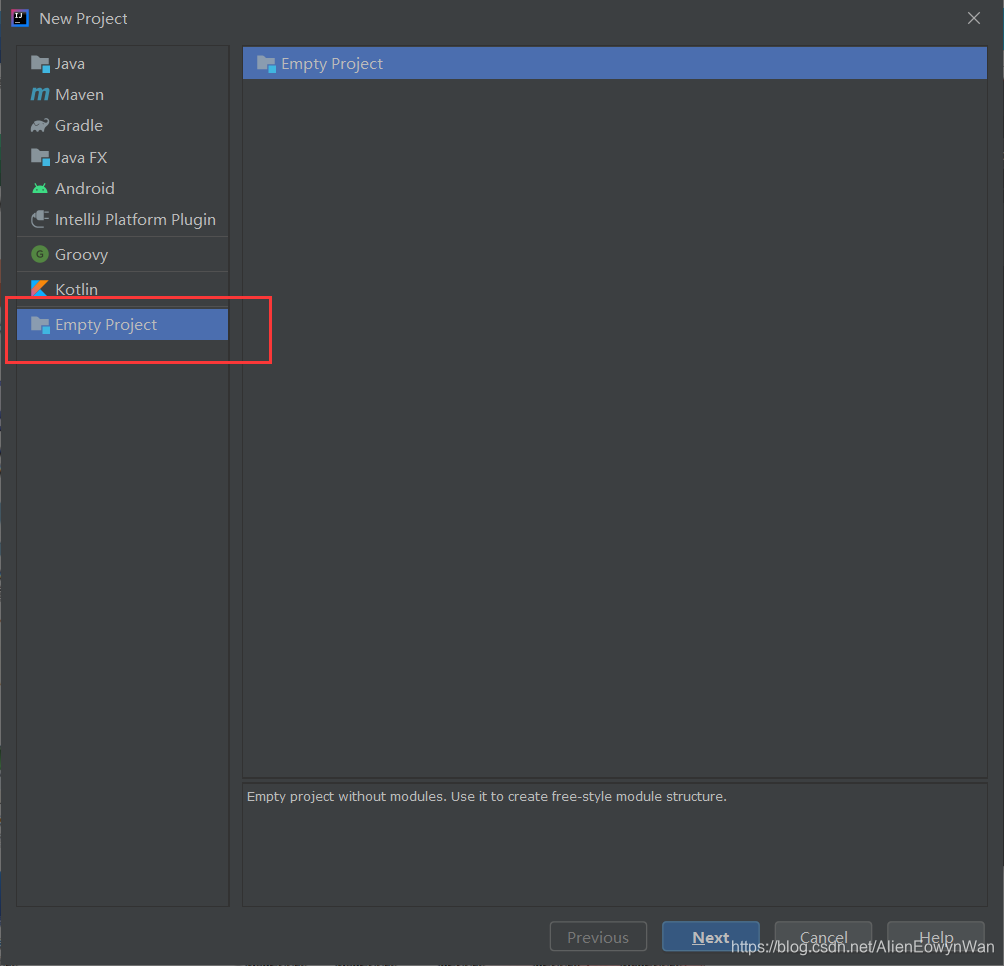The width and height of the screenshot is (1004, 966).
Task: Click the Kotlin logo icon
Action: 40,289
